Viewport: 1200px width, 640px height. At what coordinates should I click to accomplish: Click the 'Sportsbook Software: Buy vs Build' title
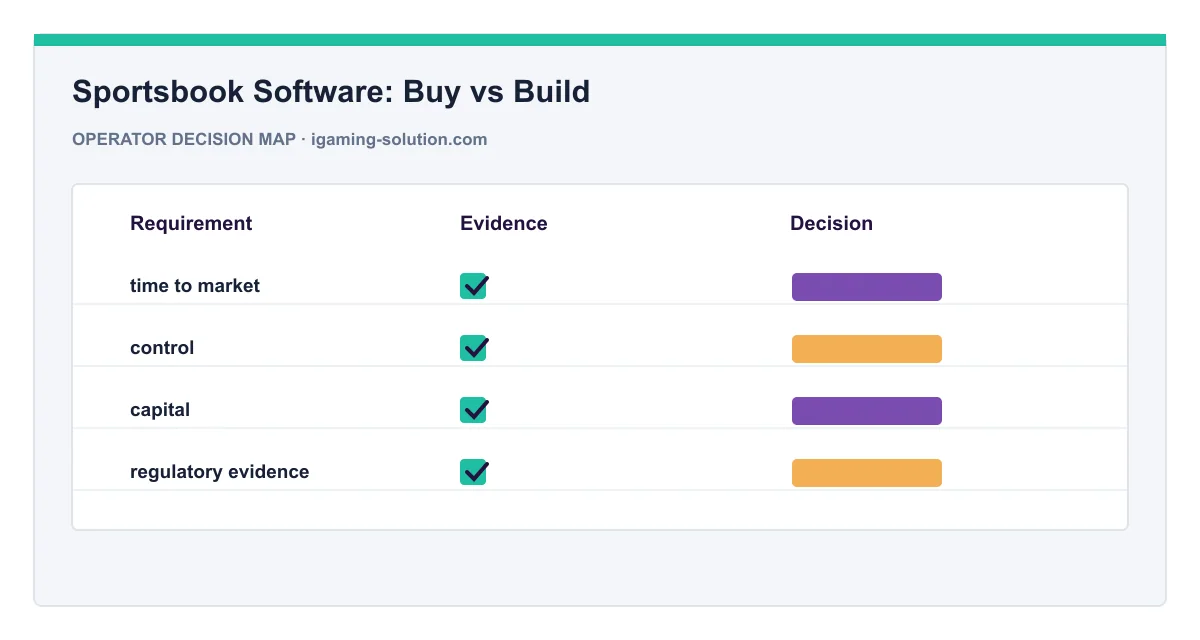[331, 92]
